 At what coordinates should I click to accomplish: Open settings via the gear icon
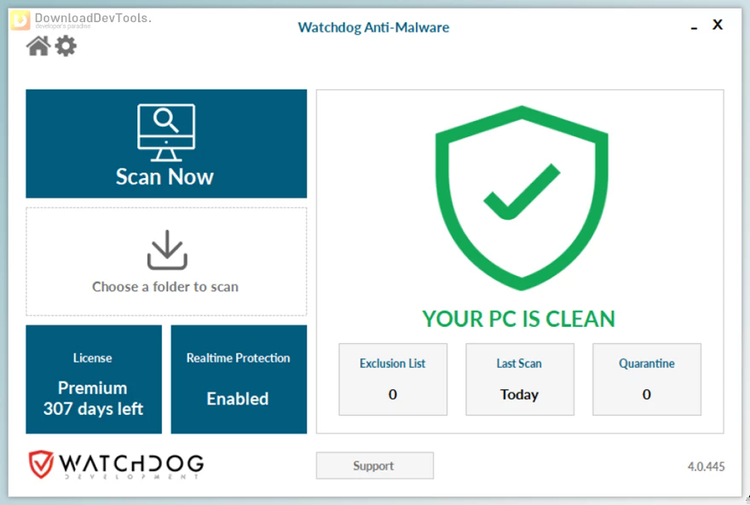[x=66, y=46]
